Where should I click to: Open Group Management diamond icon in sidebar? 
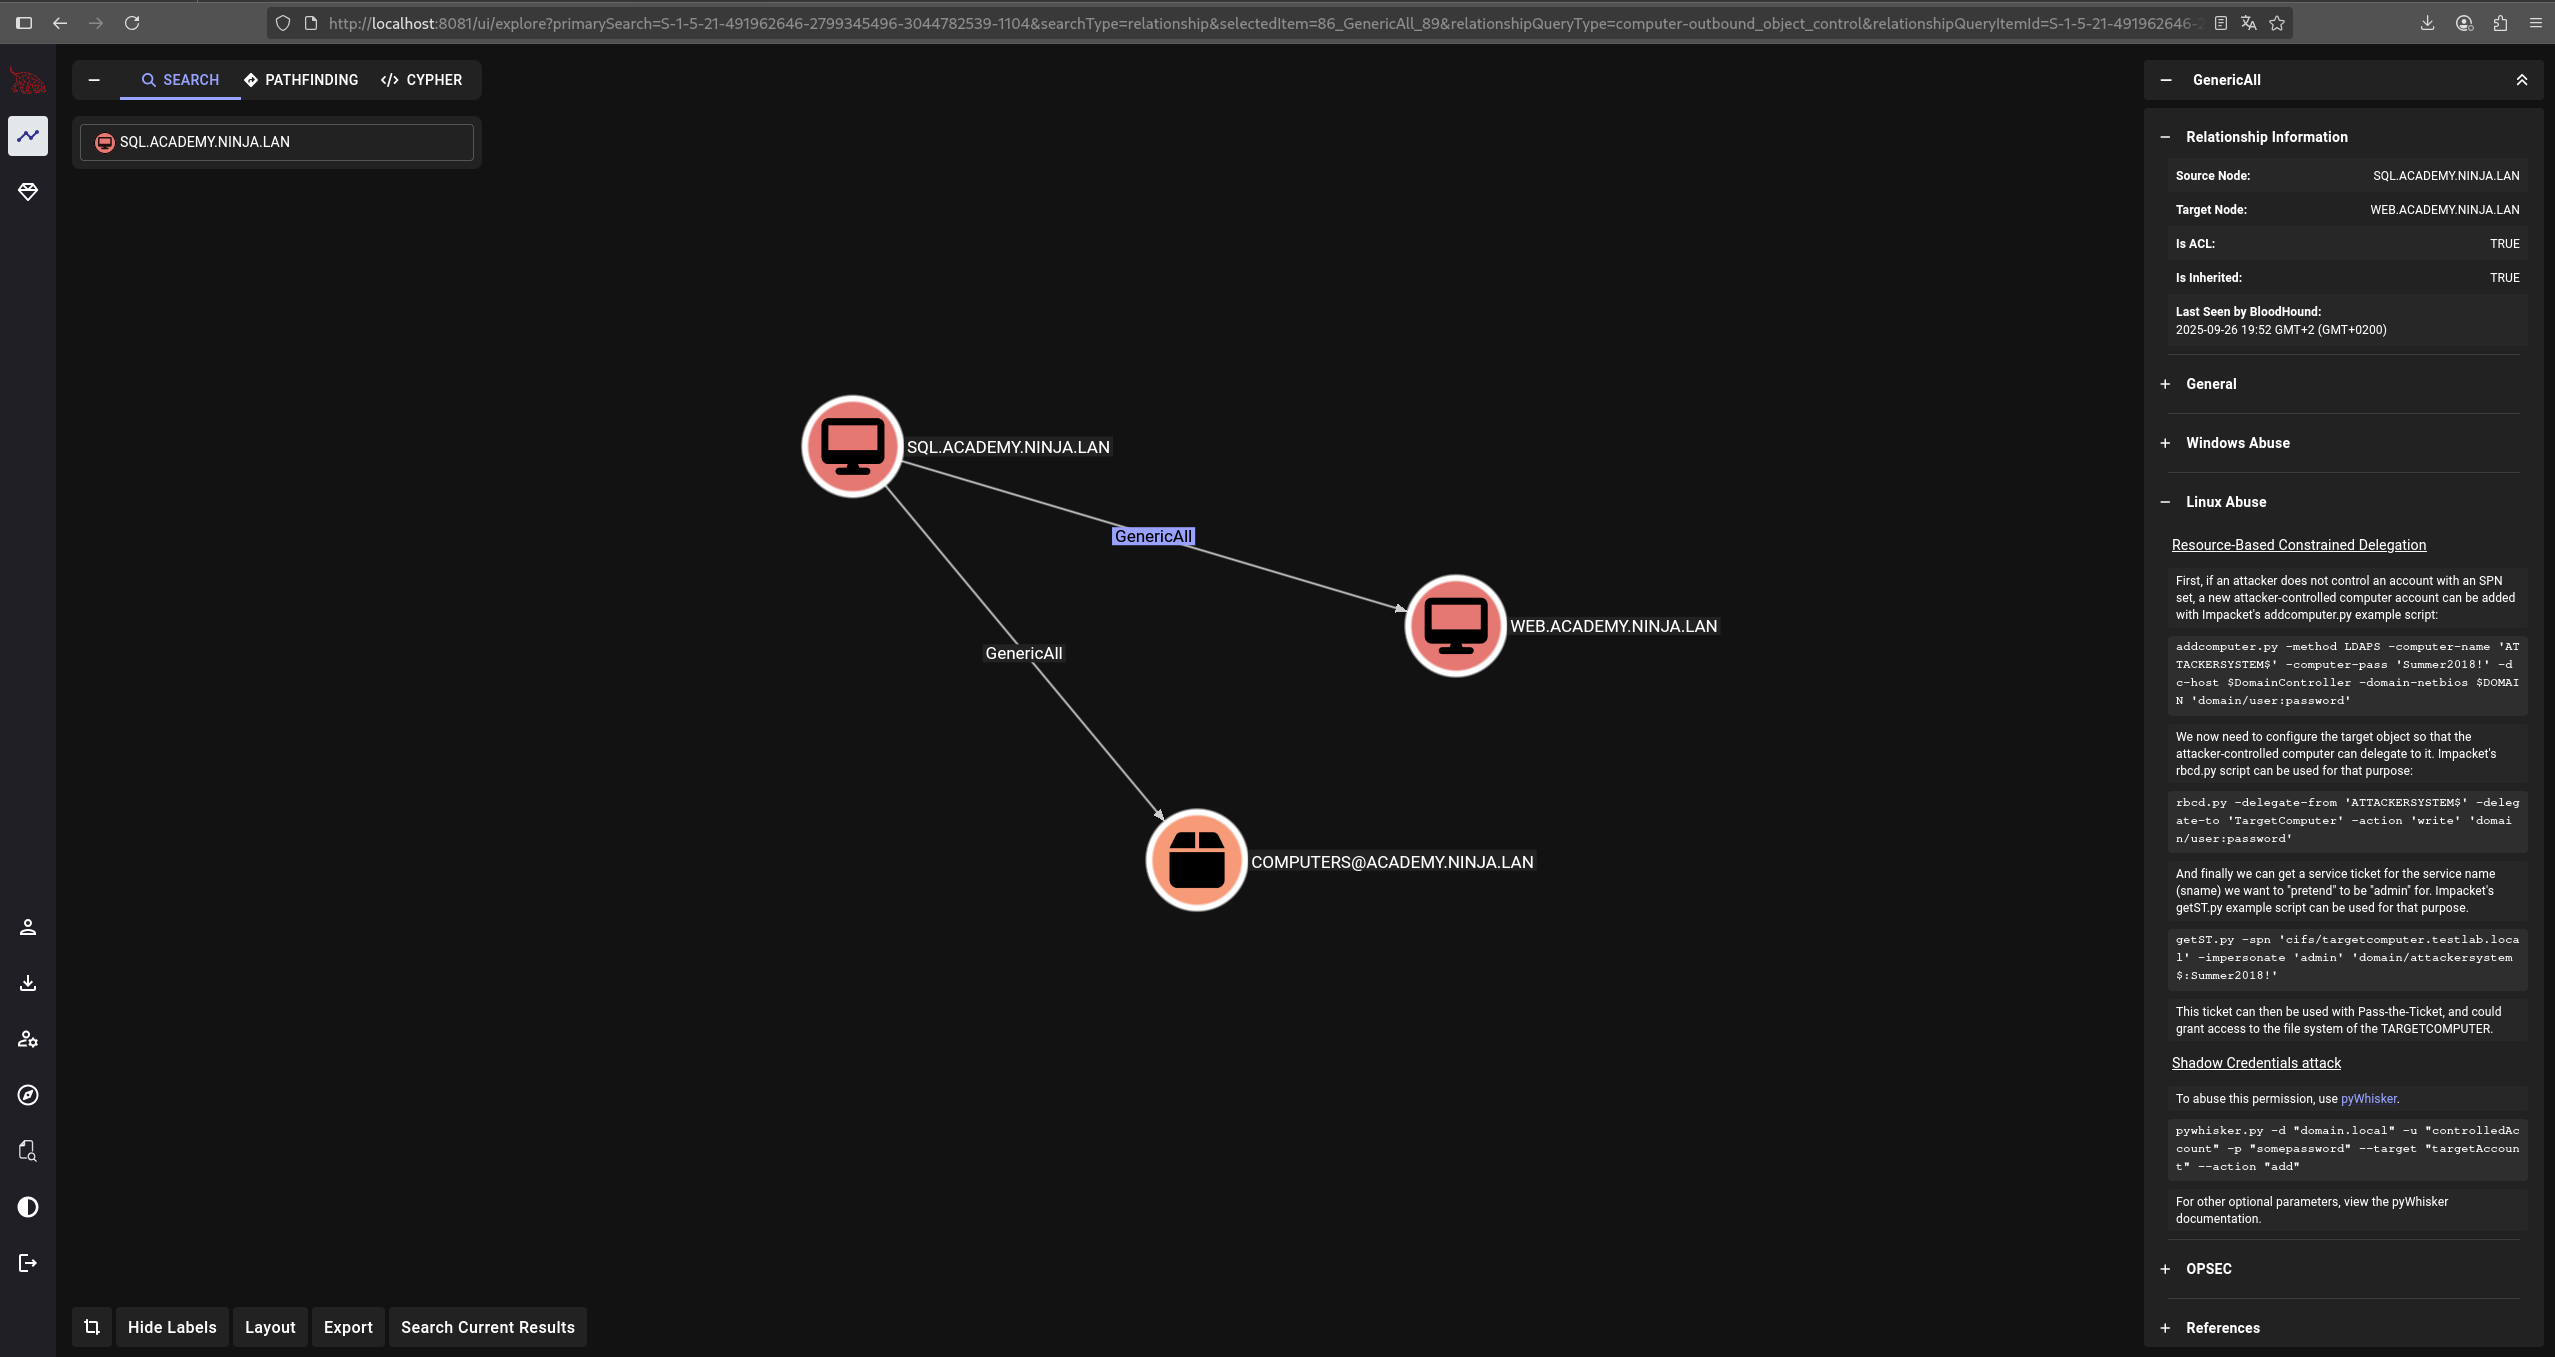[x=28, y=192]
